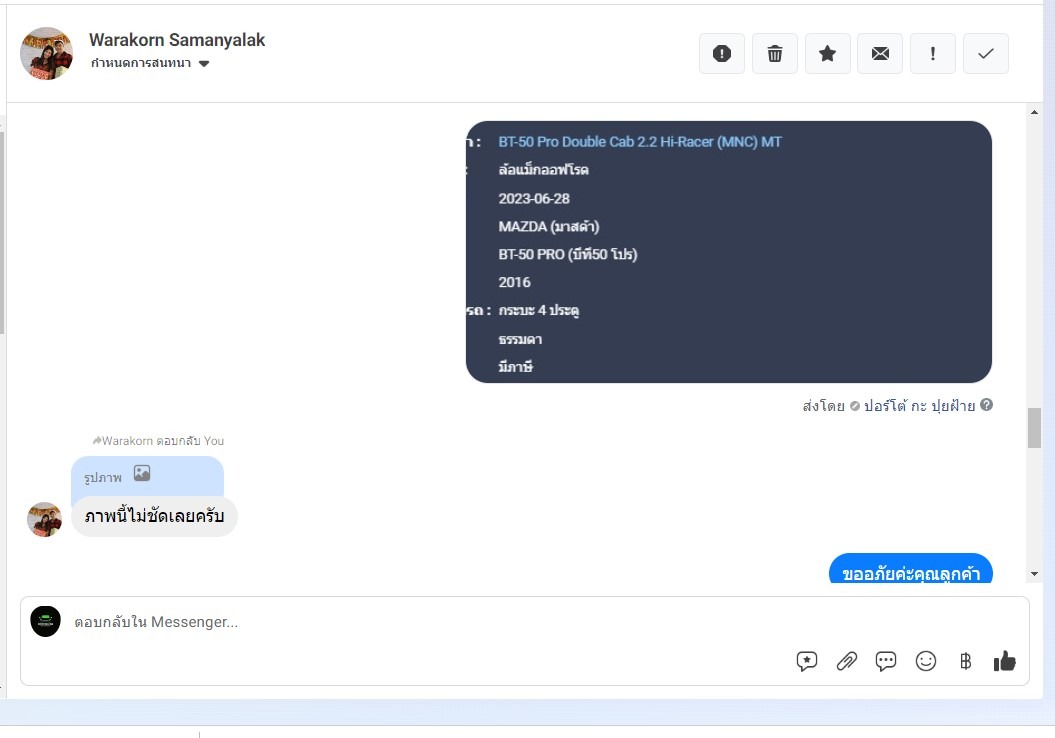
Task: Click the chat scrollbar up arrow
Action: tap(1034, 112)
